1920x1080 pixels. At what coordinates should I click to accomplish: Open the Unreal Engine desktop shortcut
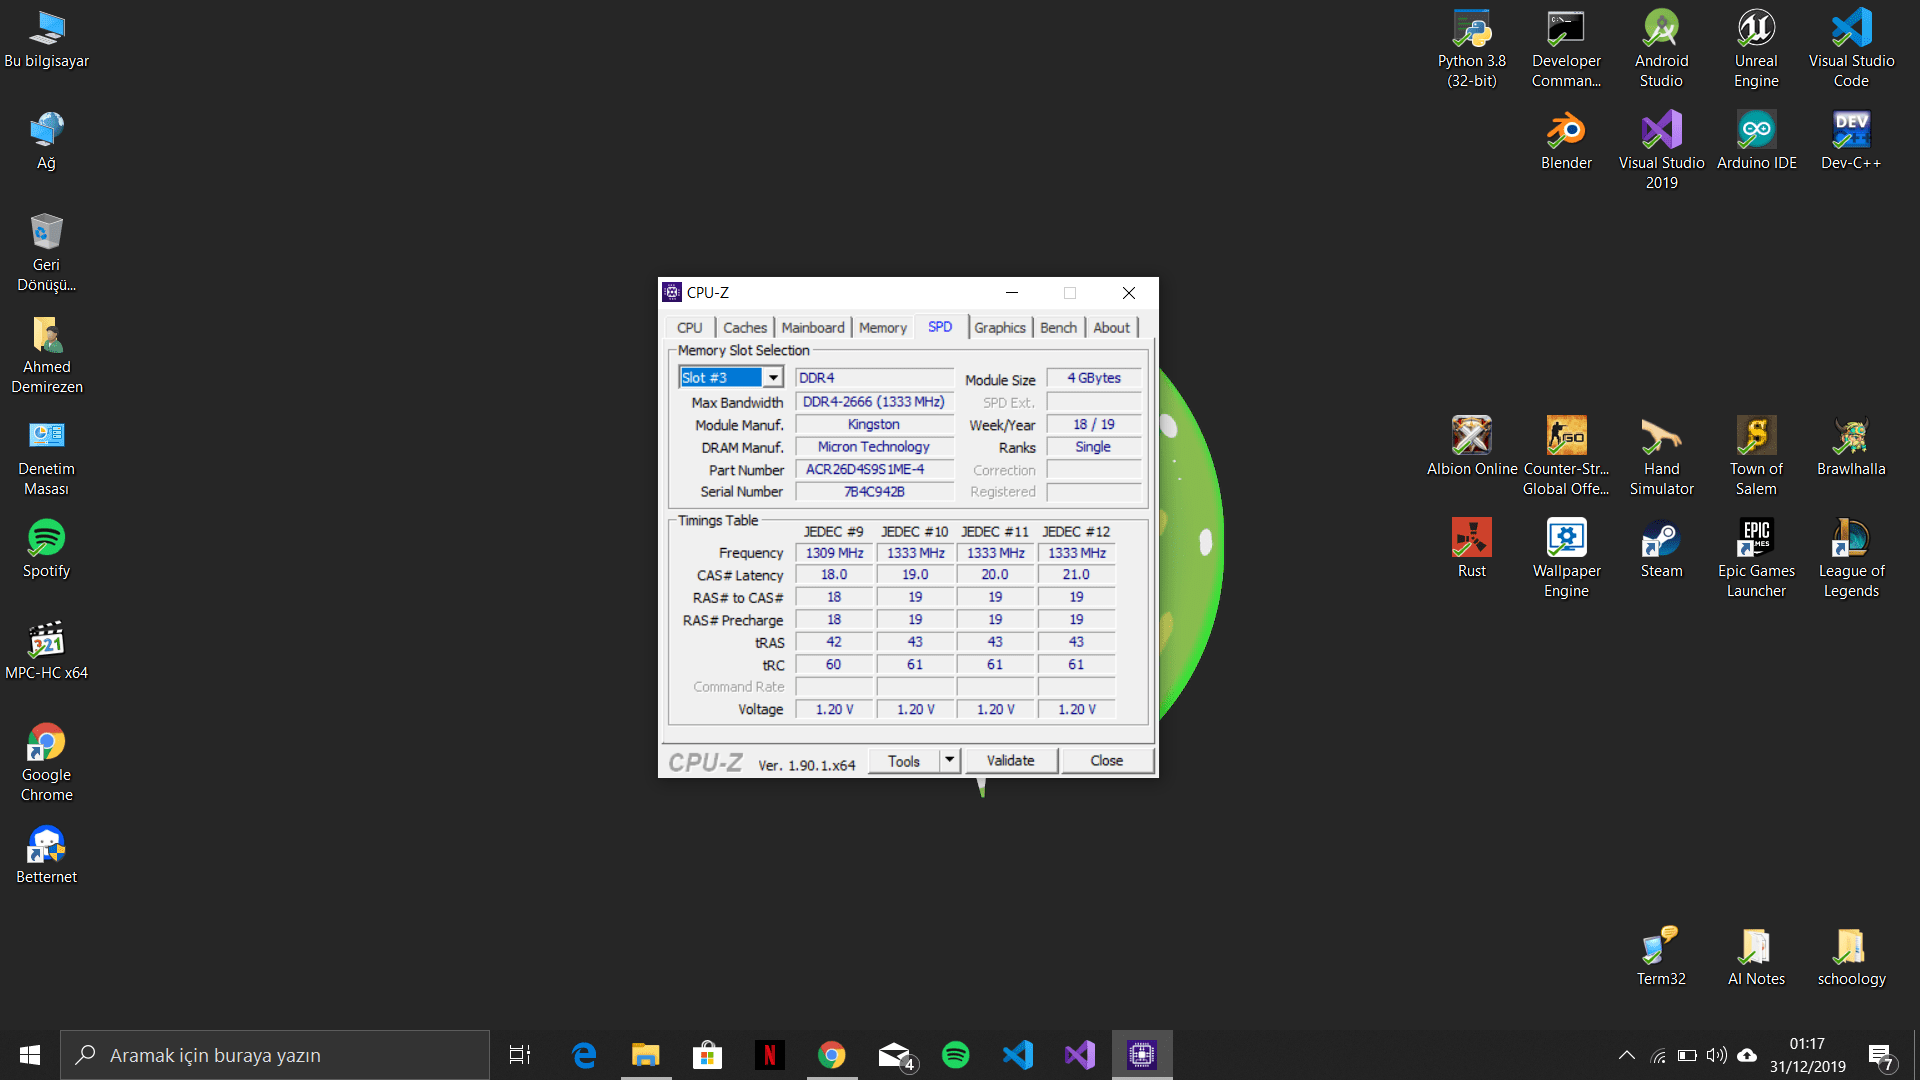click(1756, 29)
